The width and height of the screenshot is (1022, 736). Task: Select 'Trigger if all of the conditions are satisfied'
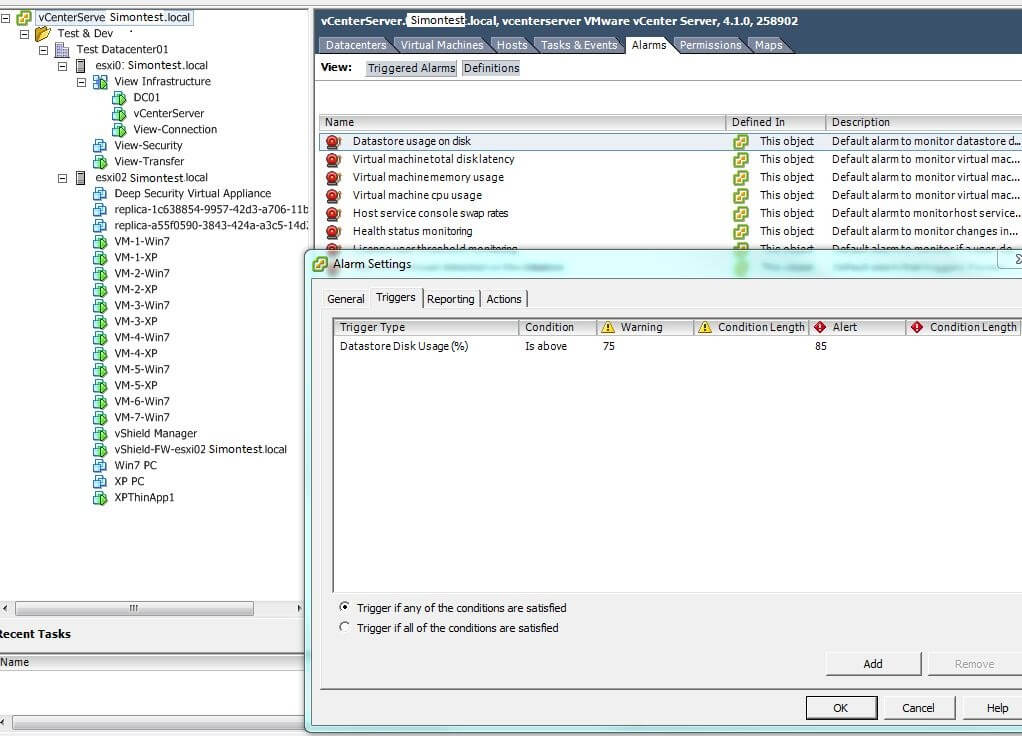(344, 627)
